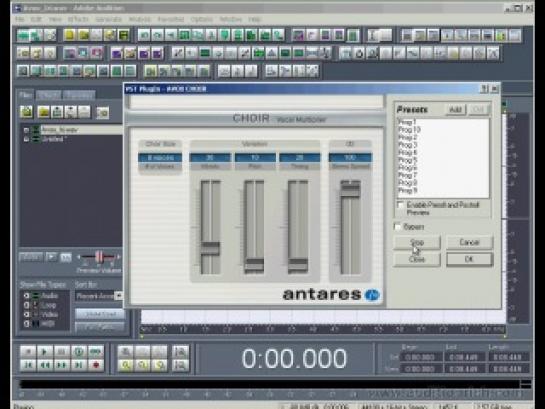The image size is (545, 409).
Task: Toggle the Files panel Loop preview button
Action: pyautogui.click(x=66, y=257)
